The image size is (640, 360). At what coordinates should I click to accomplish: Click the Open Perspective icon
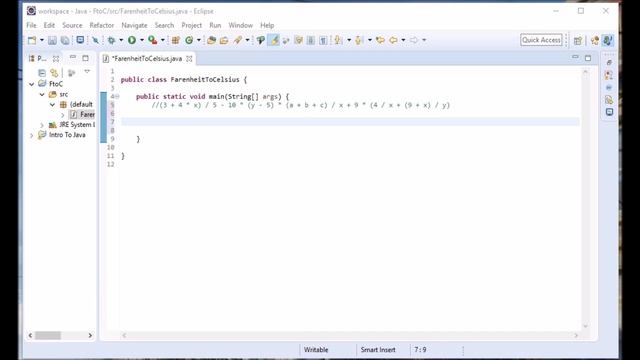[x=578, y=40]
